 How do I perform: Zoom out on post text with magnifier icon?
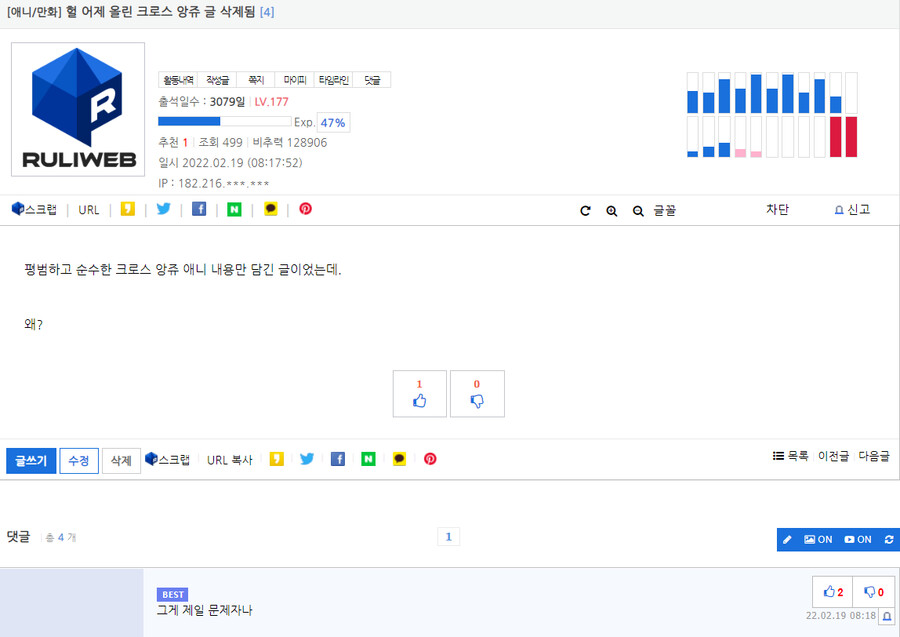click(638, 210)
